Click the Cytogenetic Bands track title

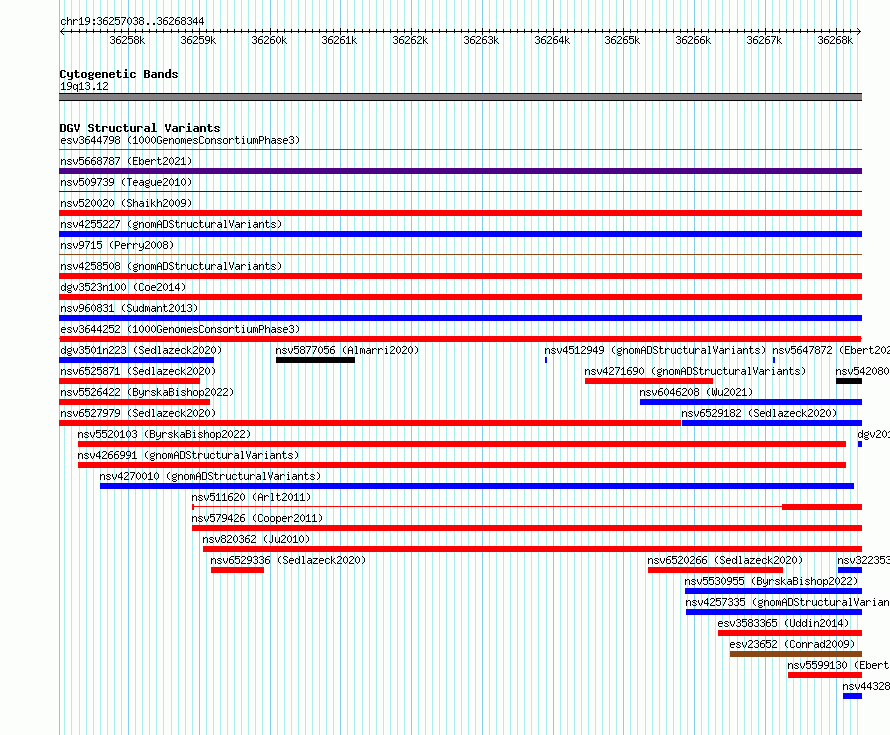point(119,74)
